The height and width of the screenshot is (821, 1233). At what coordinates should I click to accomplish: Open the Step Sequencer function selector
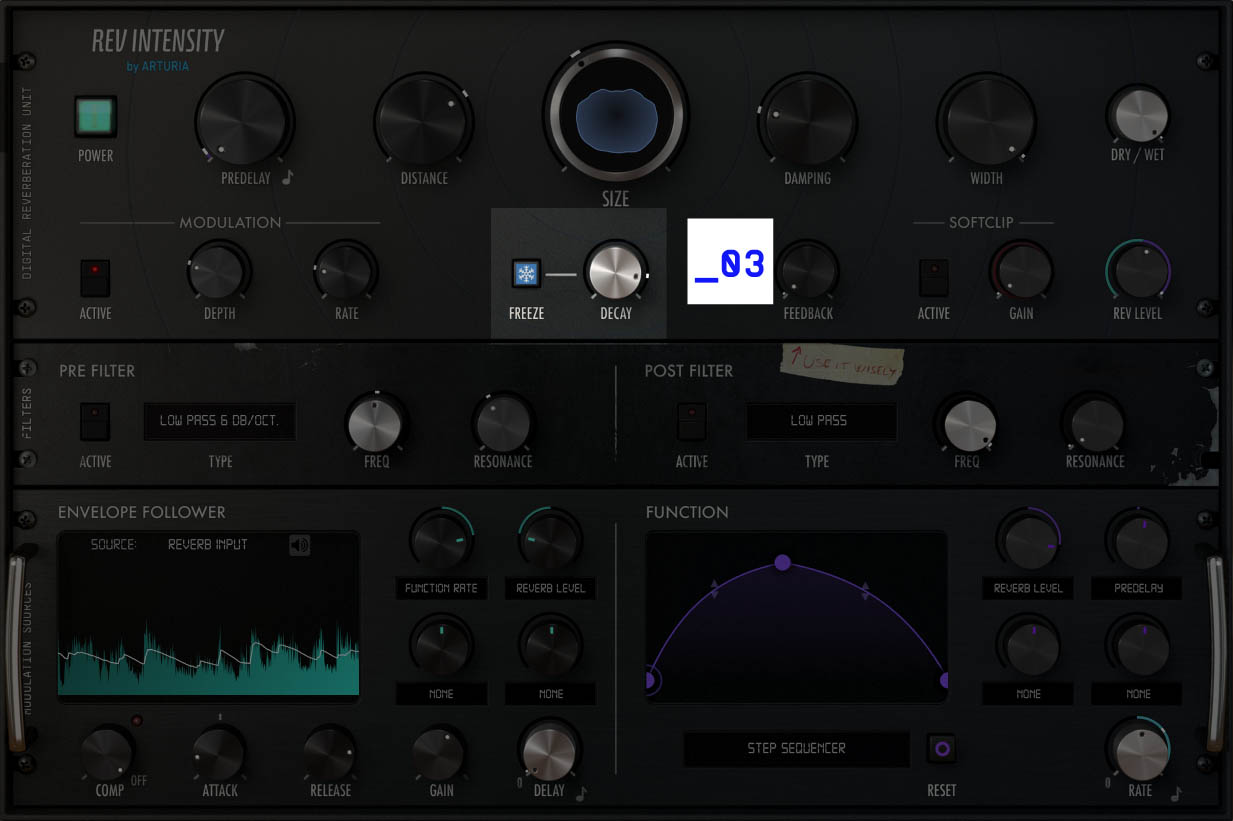point(796,749)
